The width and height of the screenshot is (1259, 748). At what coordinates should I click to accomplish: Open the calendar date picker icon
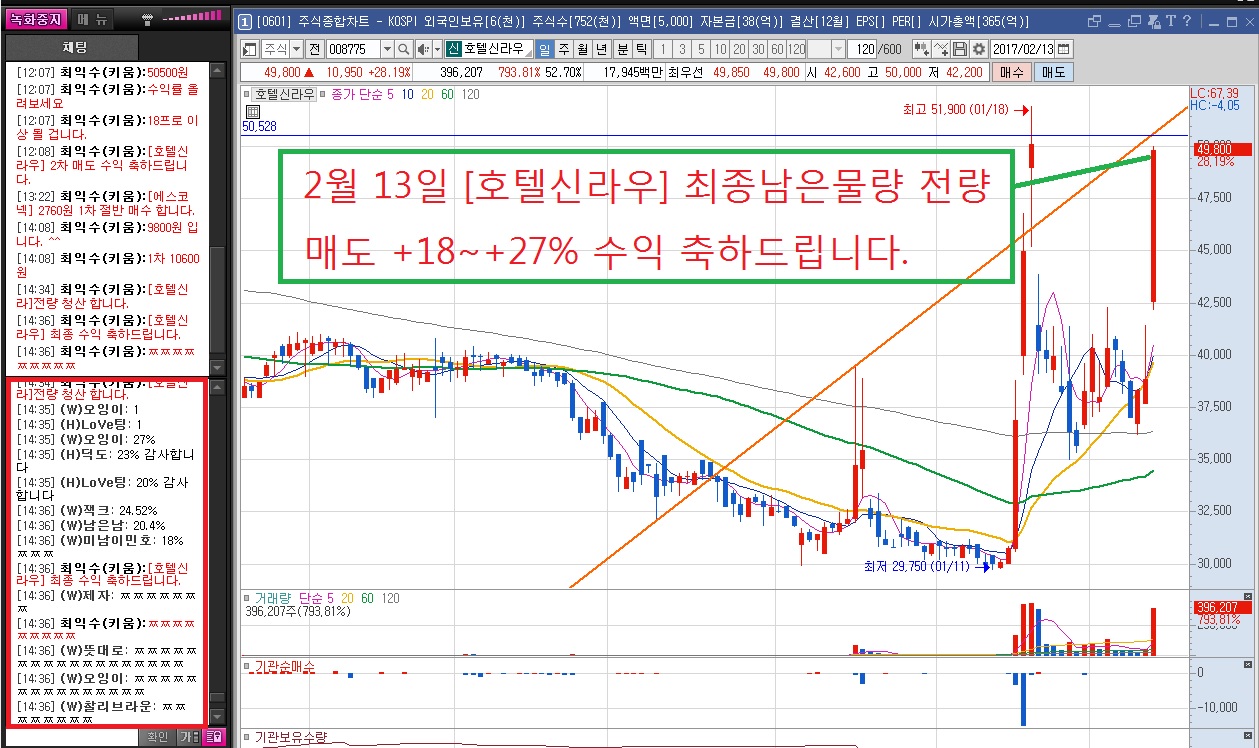tap(1063, 49)
